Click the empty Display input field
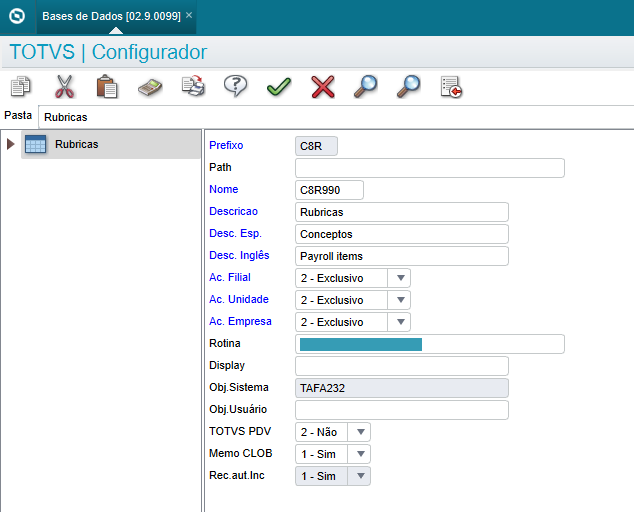Screen dimensions: 634x512 click(402, 366)
